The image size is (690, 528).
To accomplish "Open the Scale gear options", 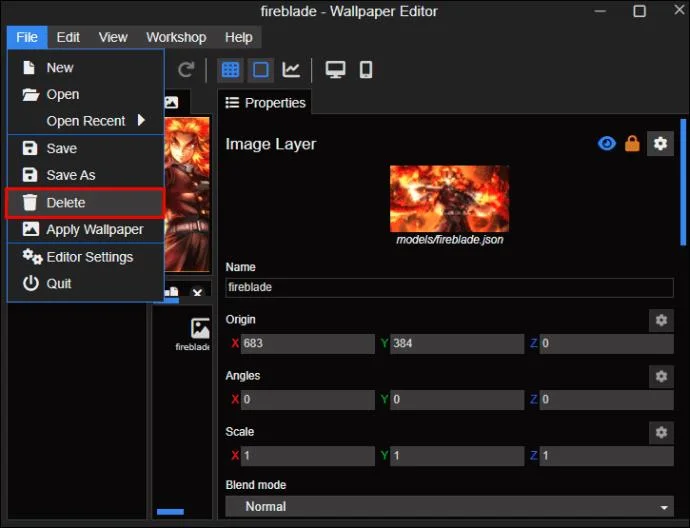I will (x=661, y=432).
